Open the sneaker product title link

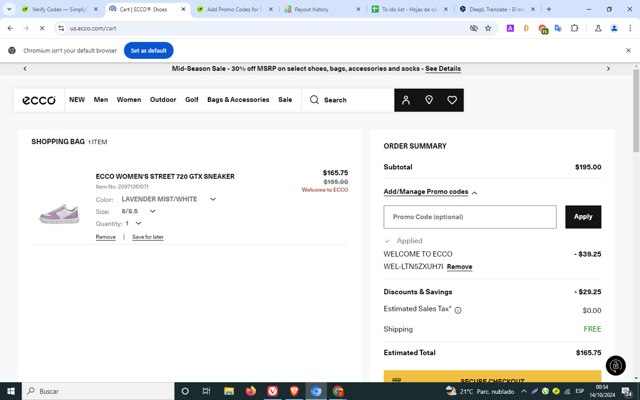[165, 176]
